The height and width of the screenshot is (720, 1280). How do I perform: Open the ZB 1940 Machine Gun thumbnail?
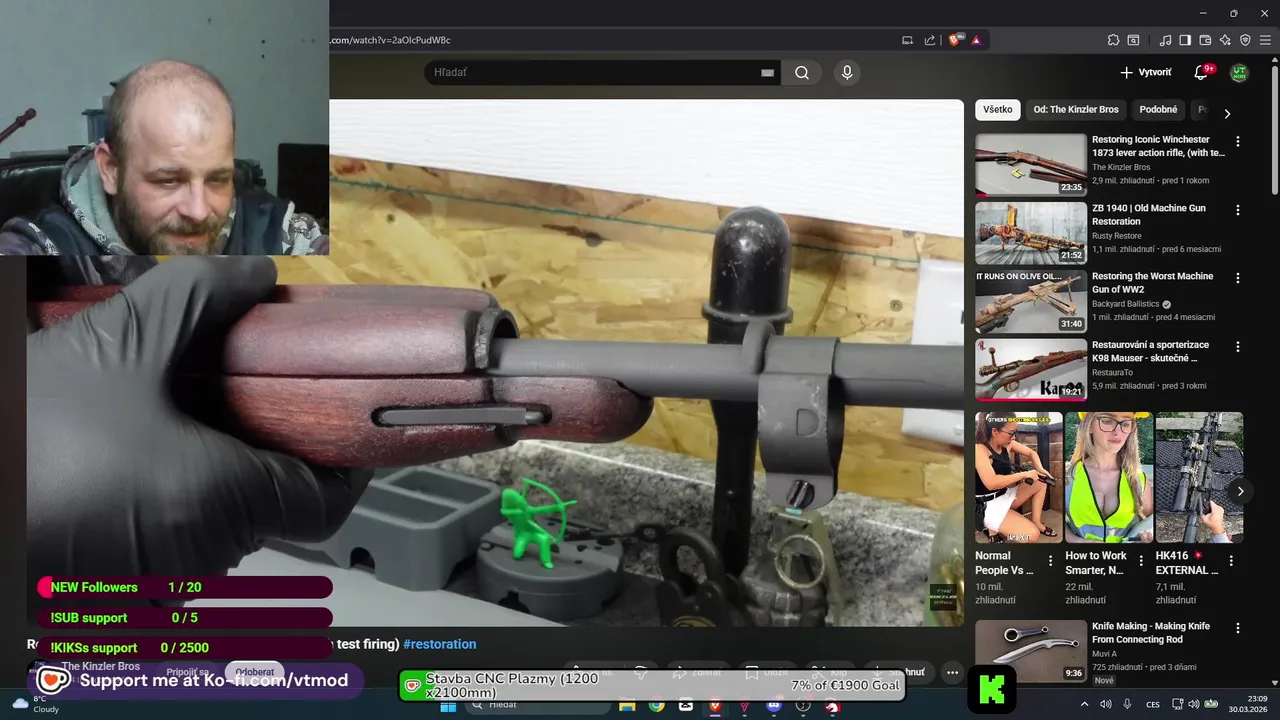pos(1031,233)
